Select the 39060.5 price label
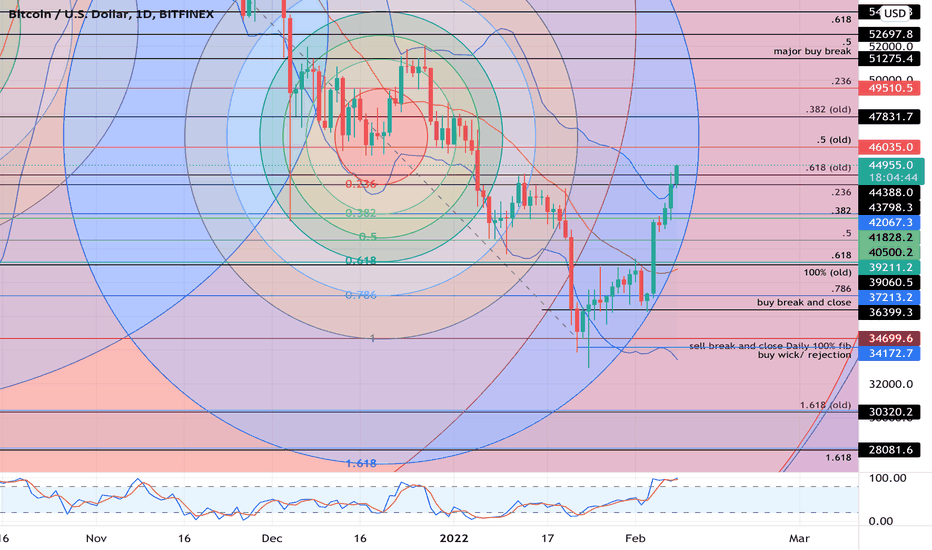Viewport: 932px width, 550px height. coord(890,282)
